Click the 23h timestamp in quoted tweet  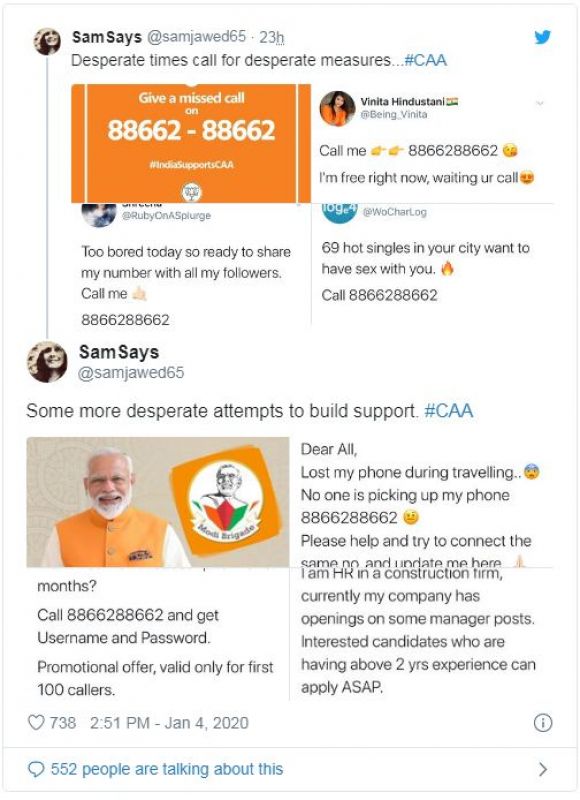(x=271, y=37)
